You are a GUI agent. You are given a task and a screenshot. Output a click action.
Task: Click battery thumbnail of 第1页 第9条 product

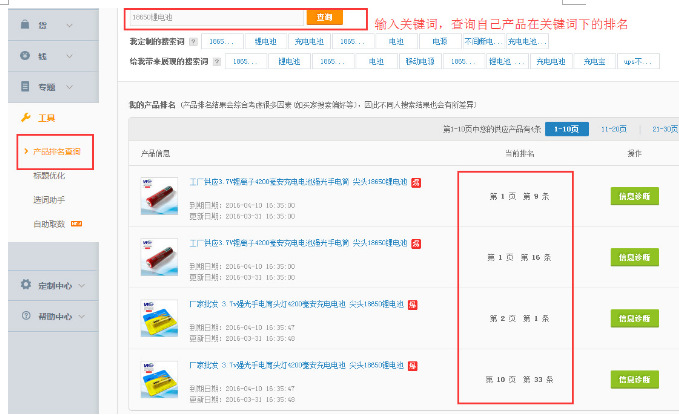pos(159,196)
